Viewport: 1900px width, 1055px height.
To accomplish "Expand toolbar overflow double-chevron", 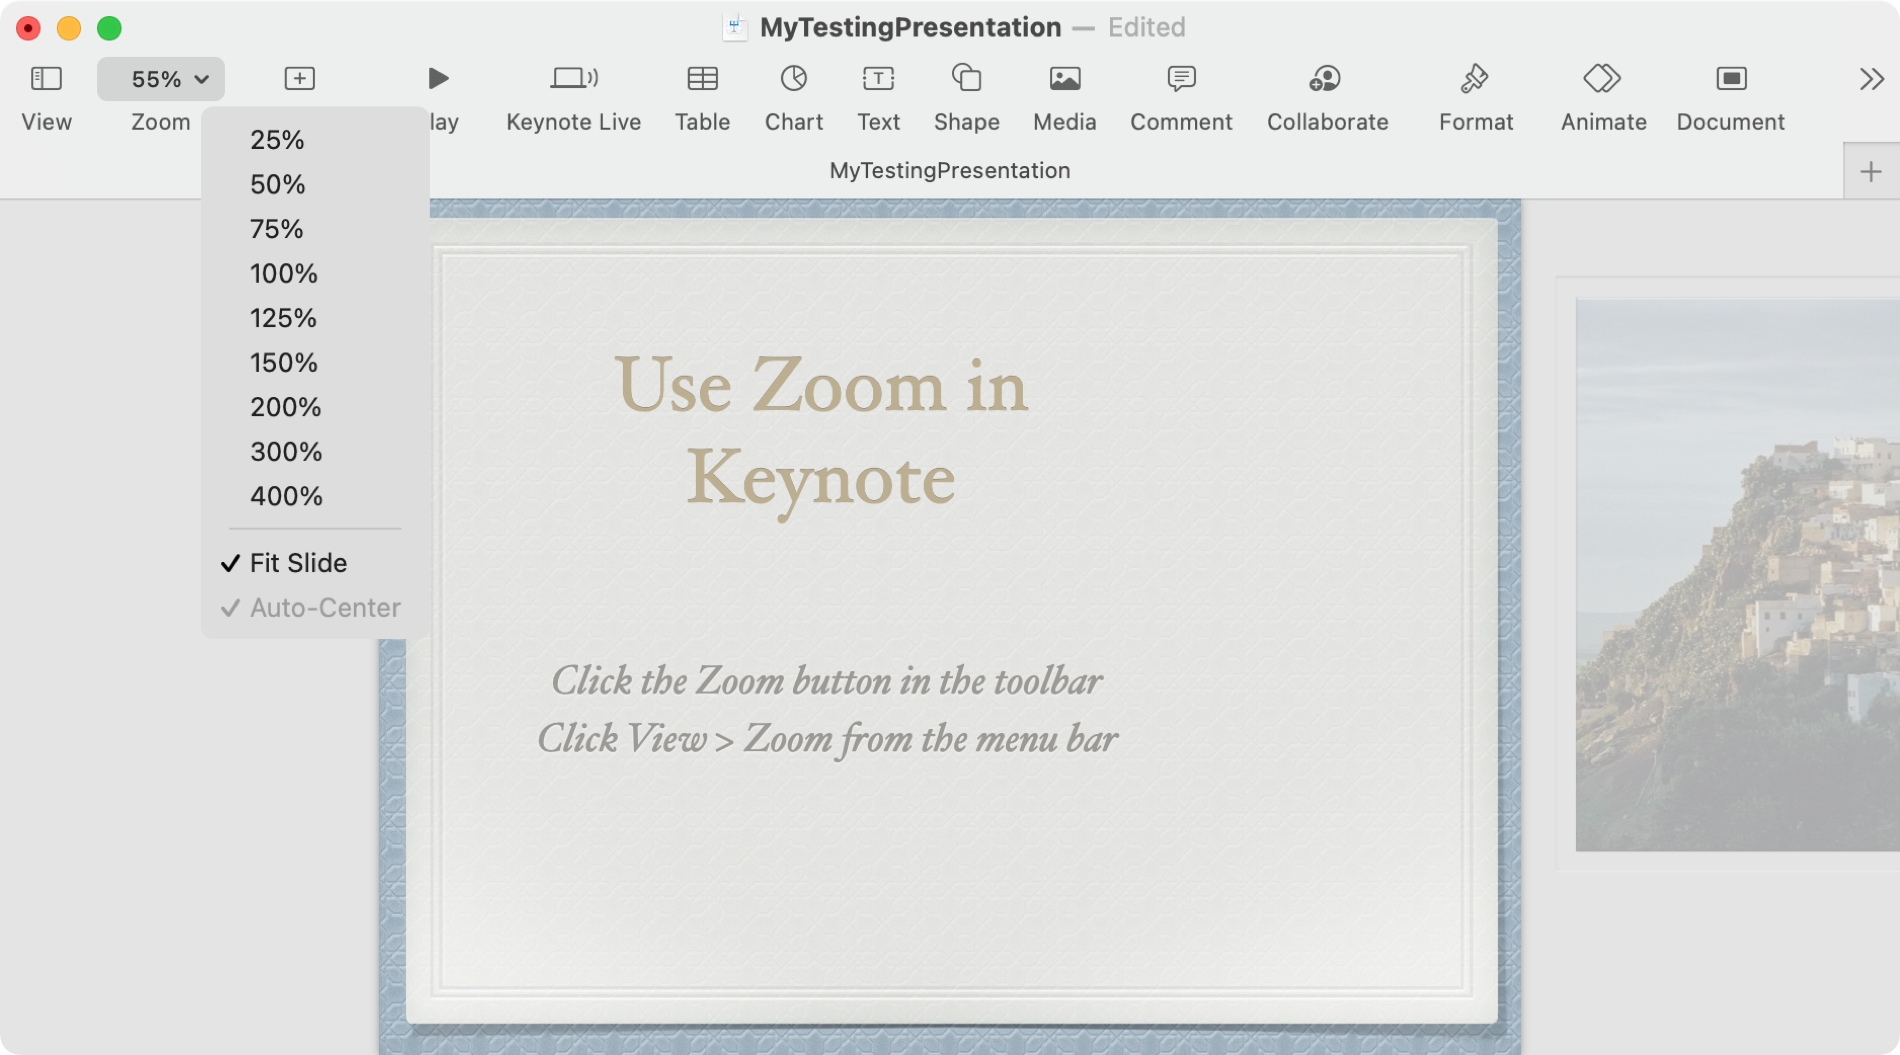I will (x=1871, y=79).
